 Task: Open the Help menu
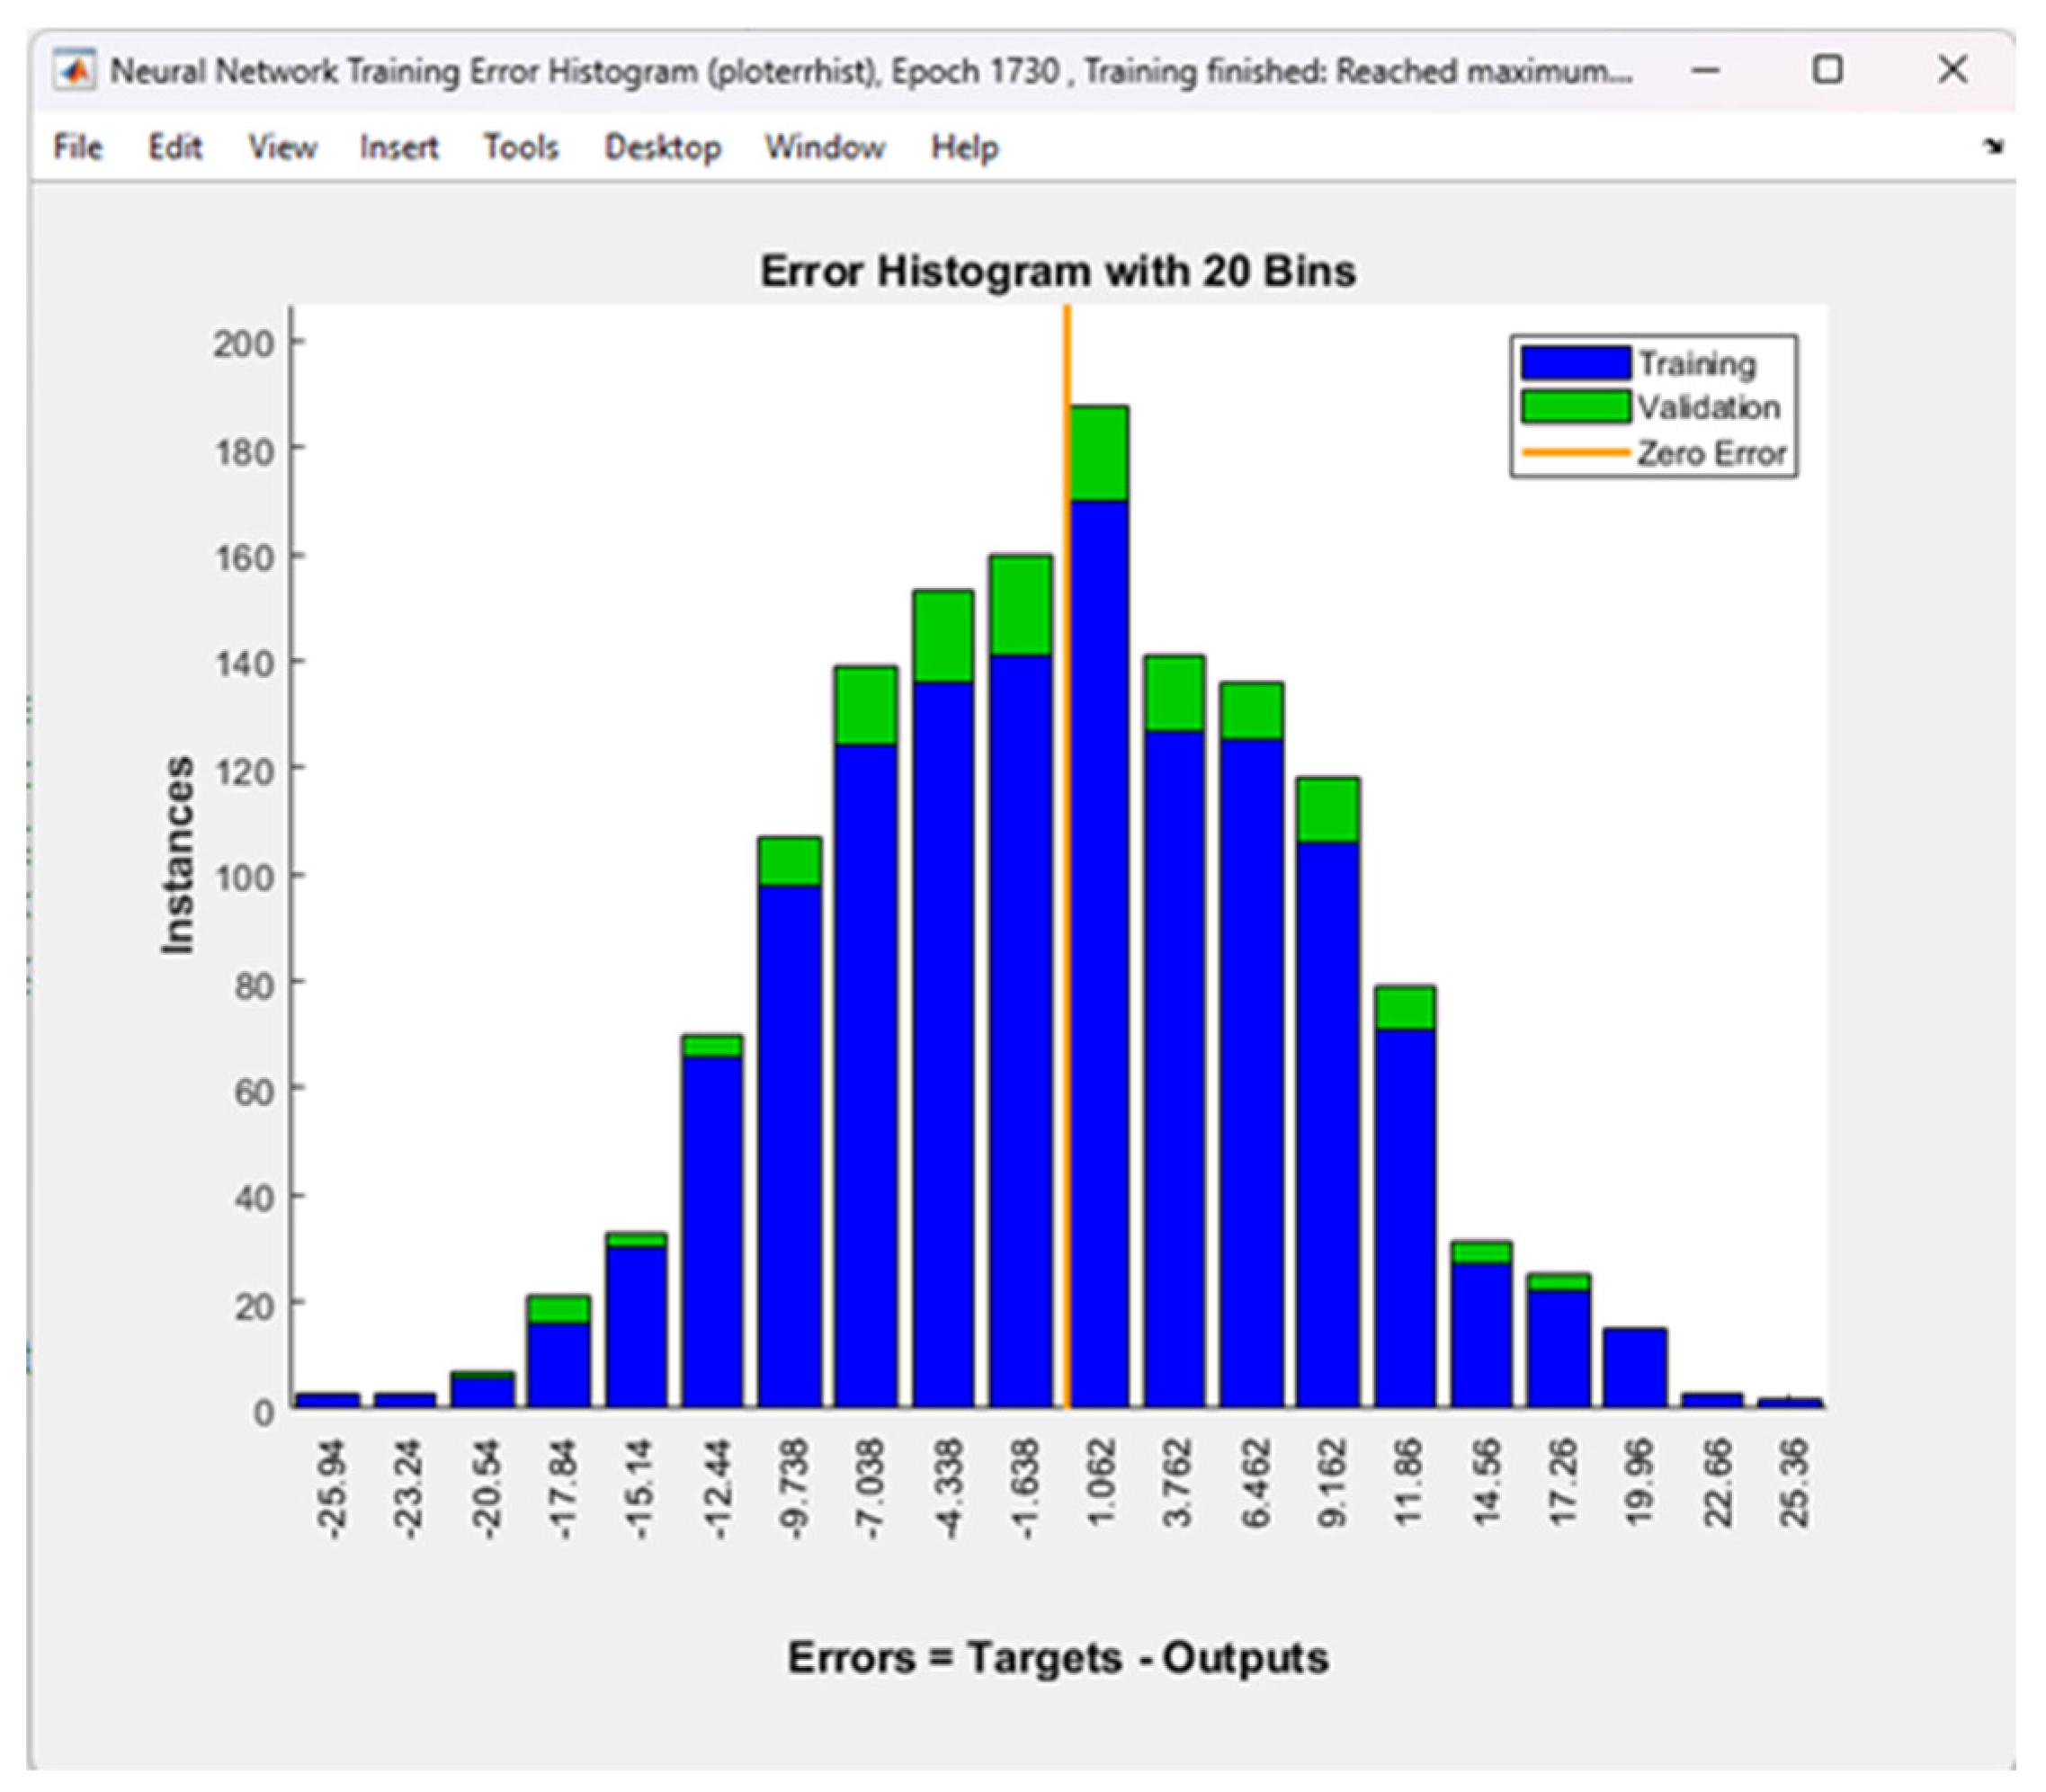click(964, 147)
